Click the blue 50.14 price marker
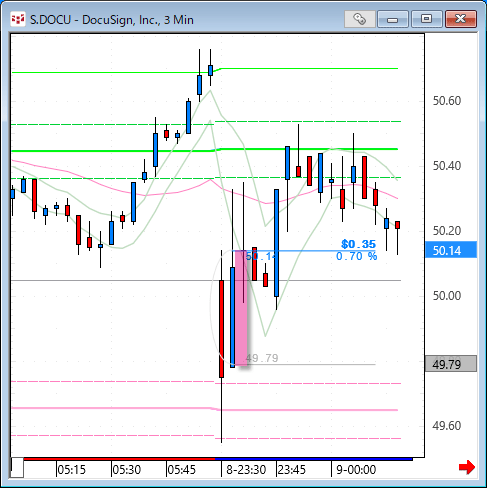 (x=451, y=250)
